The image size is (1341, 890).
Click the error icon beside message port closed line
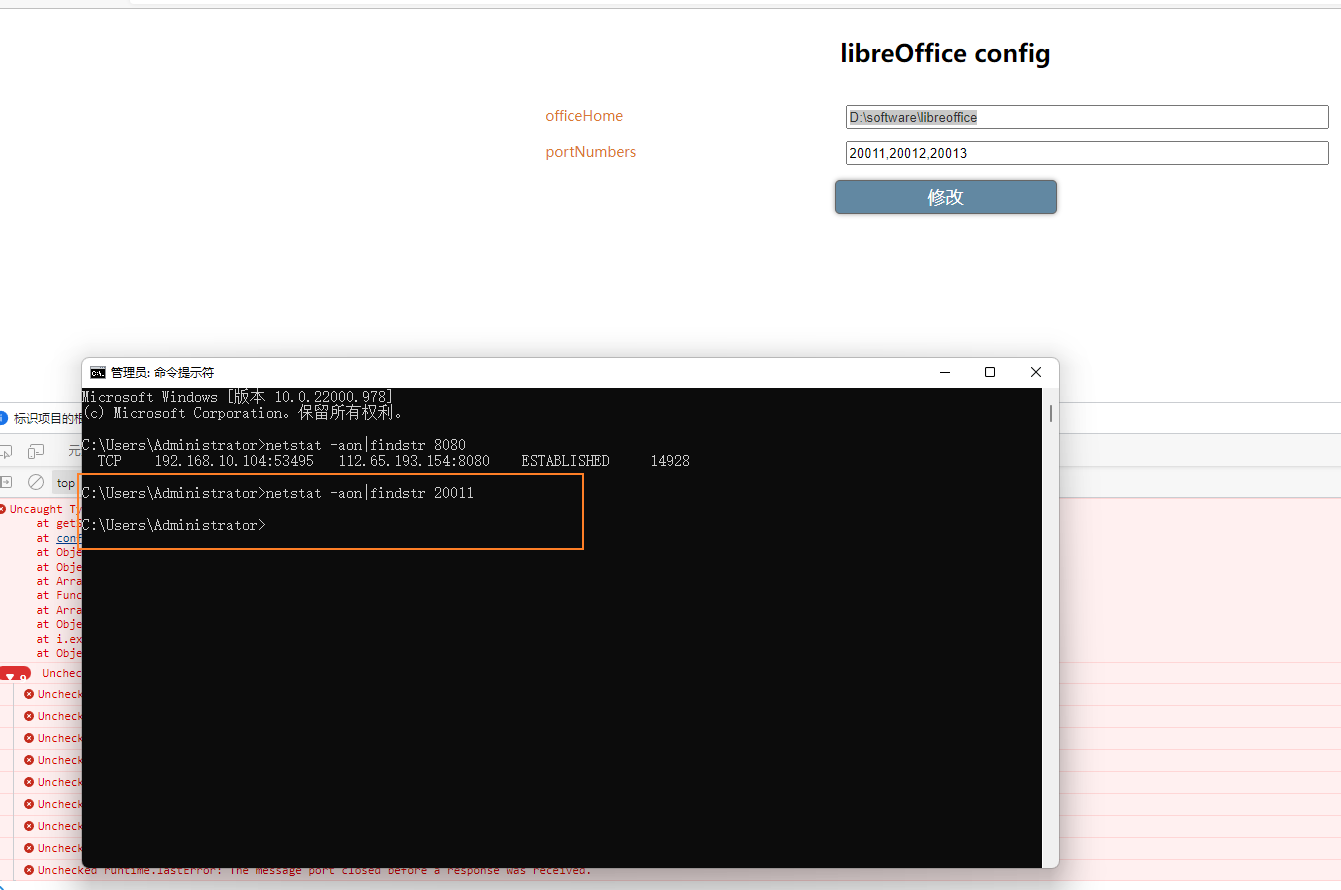[x=29, y=870]
